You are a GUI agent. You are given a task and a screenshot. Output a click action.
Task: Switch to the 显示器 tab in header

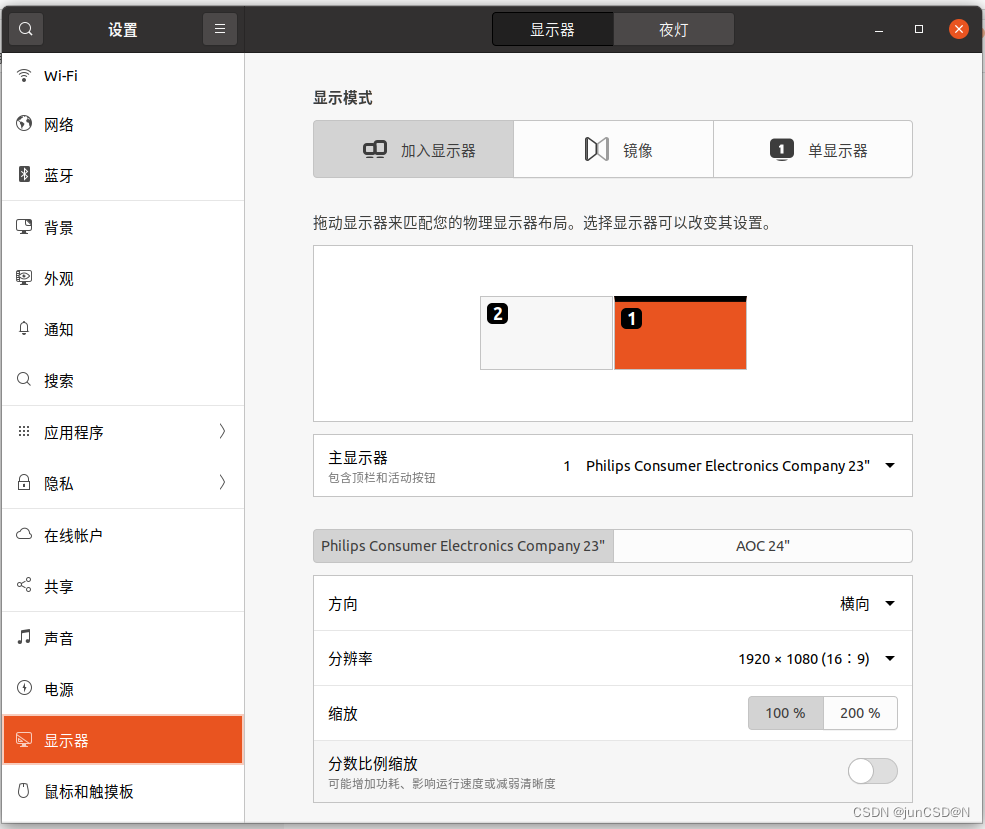[553, 30]
